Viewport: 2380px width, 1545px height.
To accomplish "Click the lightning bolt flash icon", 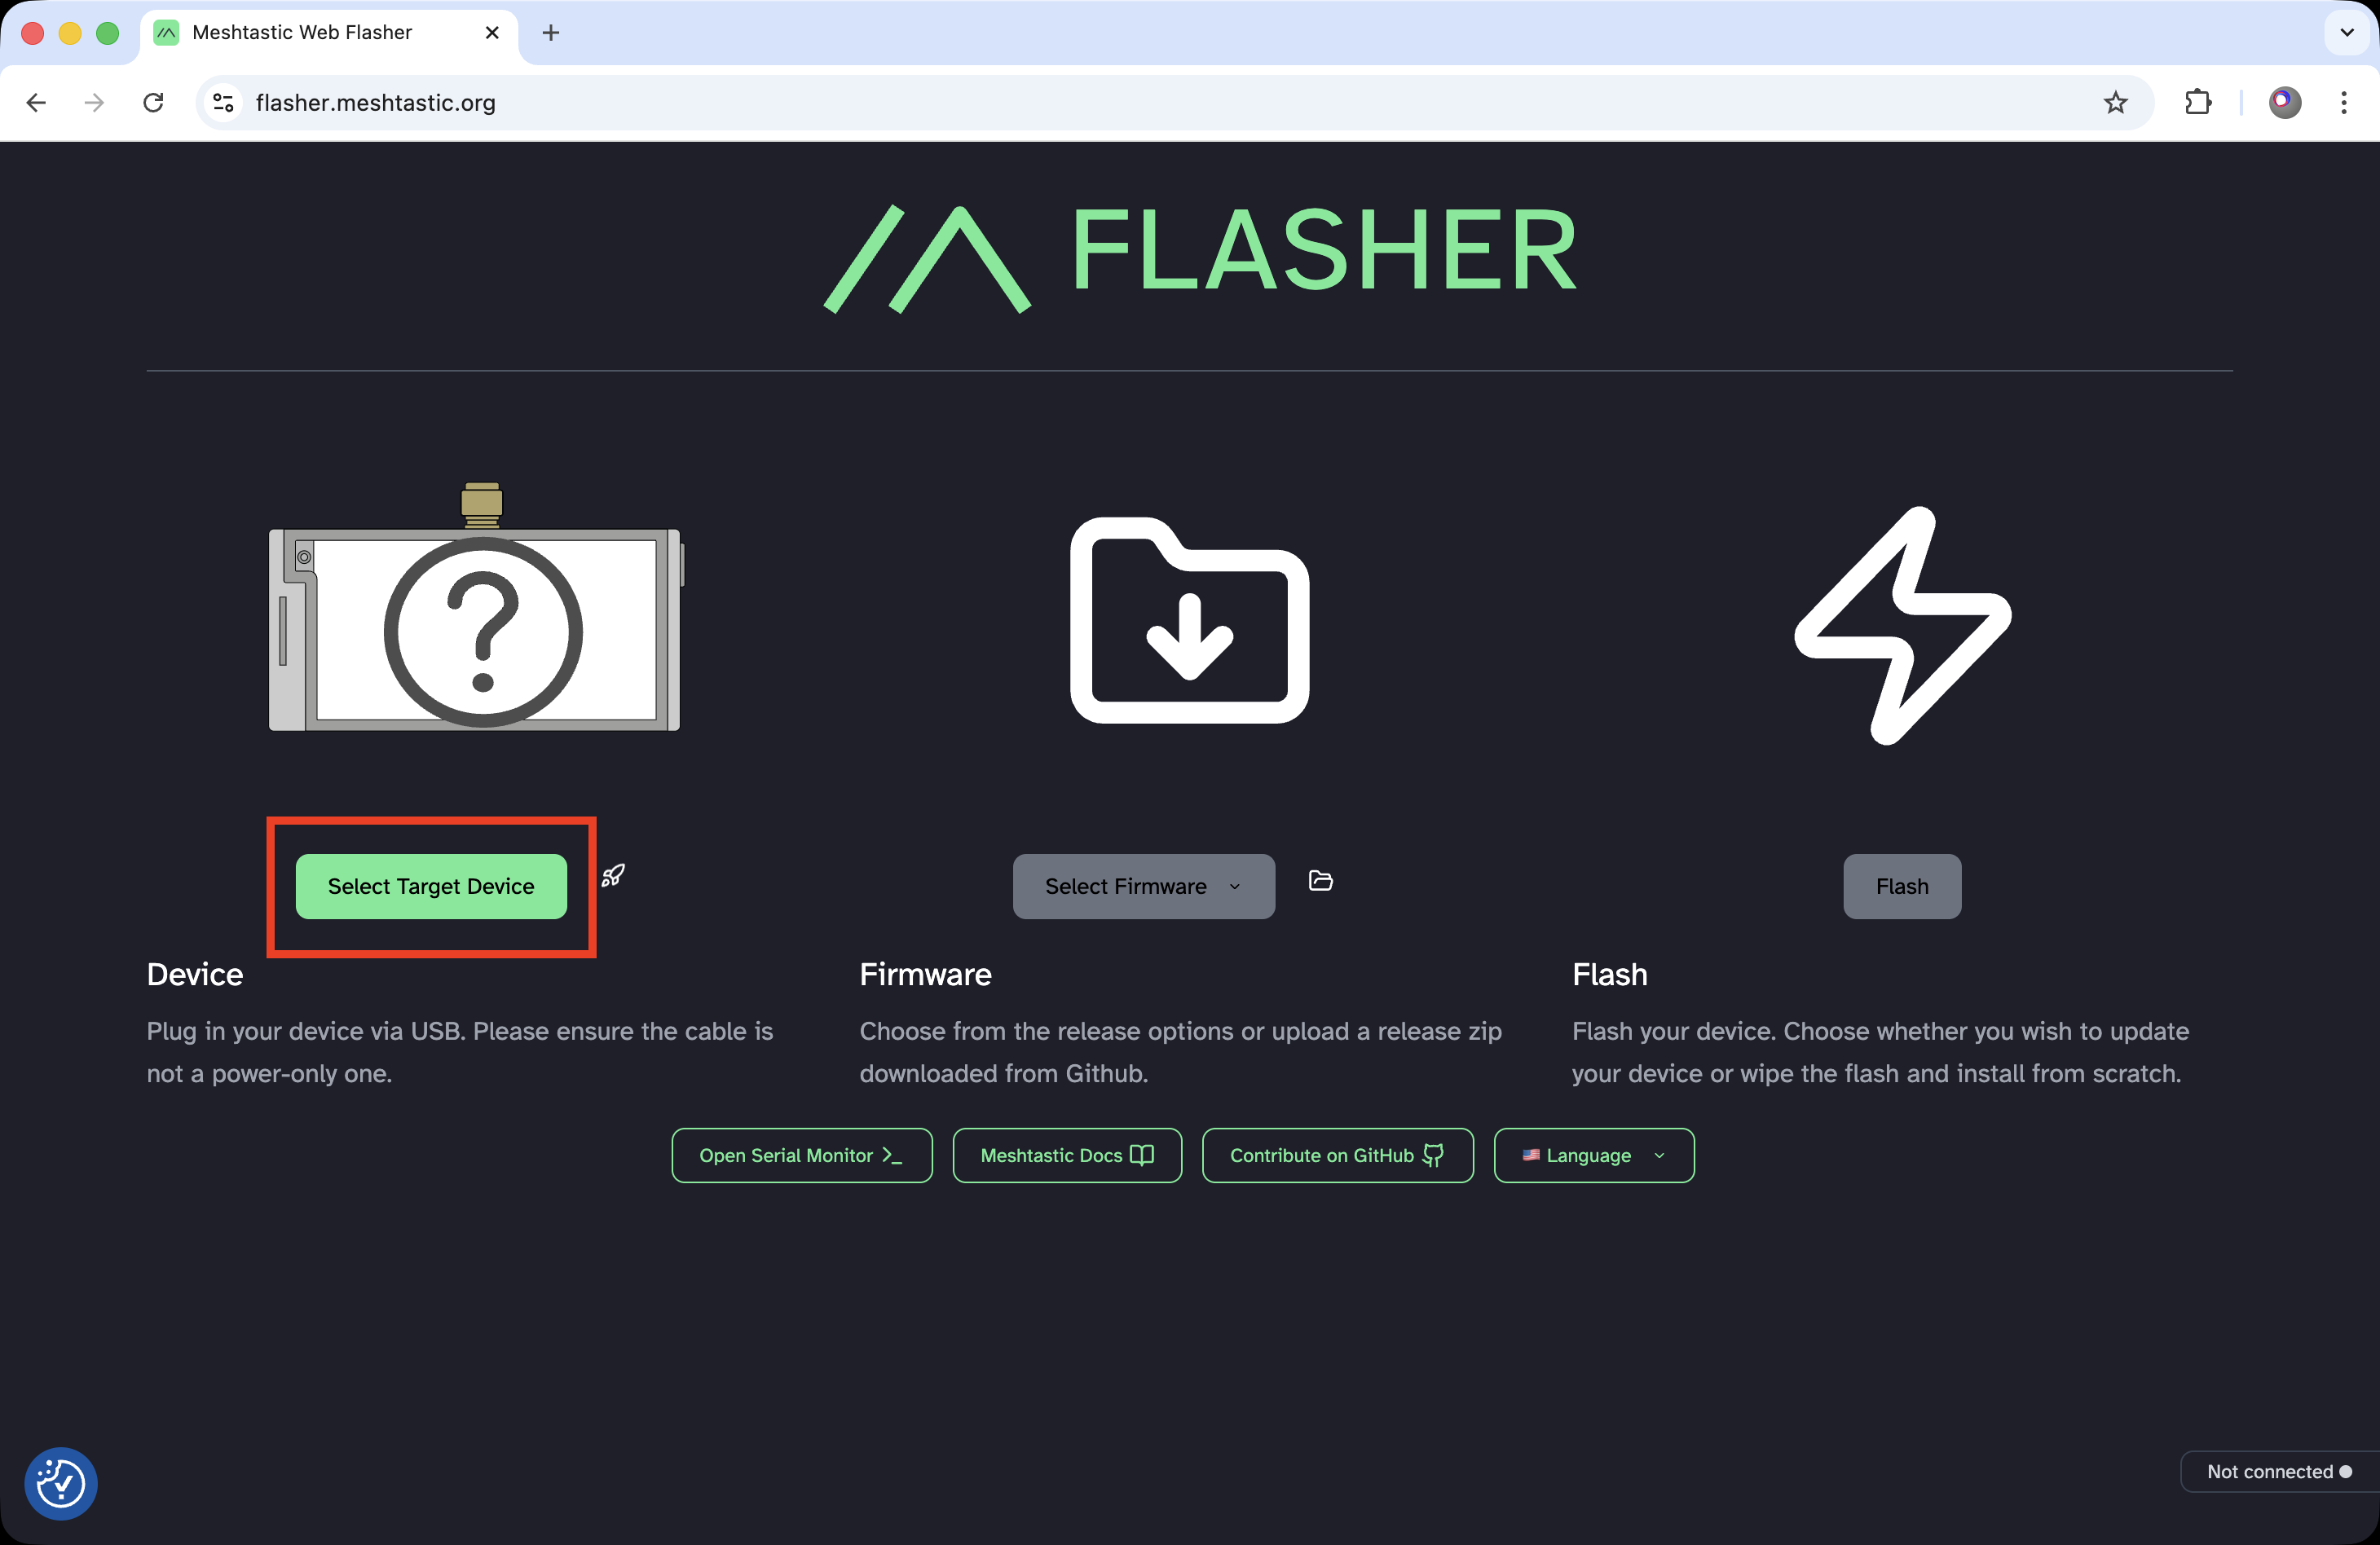I will pyautogui.click(x=1901, y=625).
